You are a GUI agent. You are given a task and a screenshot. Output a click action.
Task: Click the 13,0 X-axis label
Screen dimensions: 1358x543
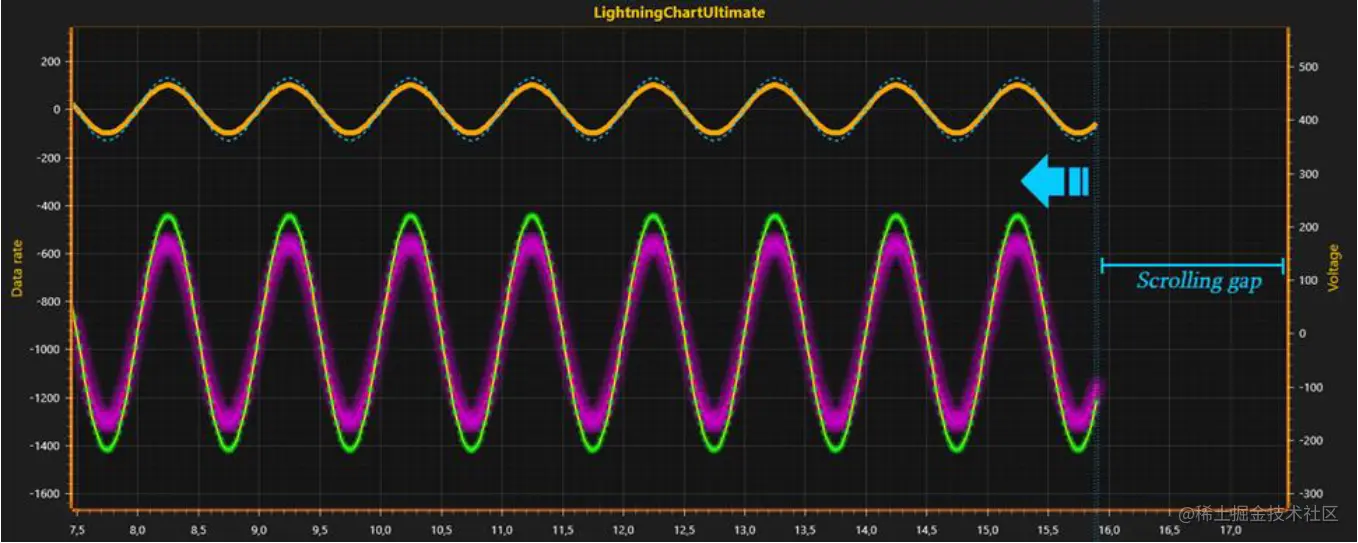pyautogui.click(x=745, y=529)
